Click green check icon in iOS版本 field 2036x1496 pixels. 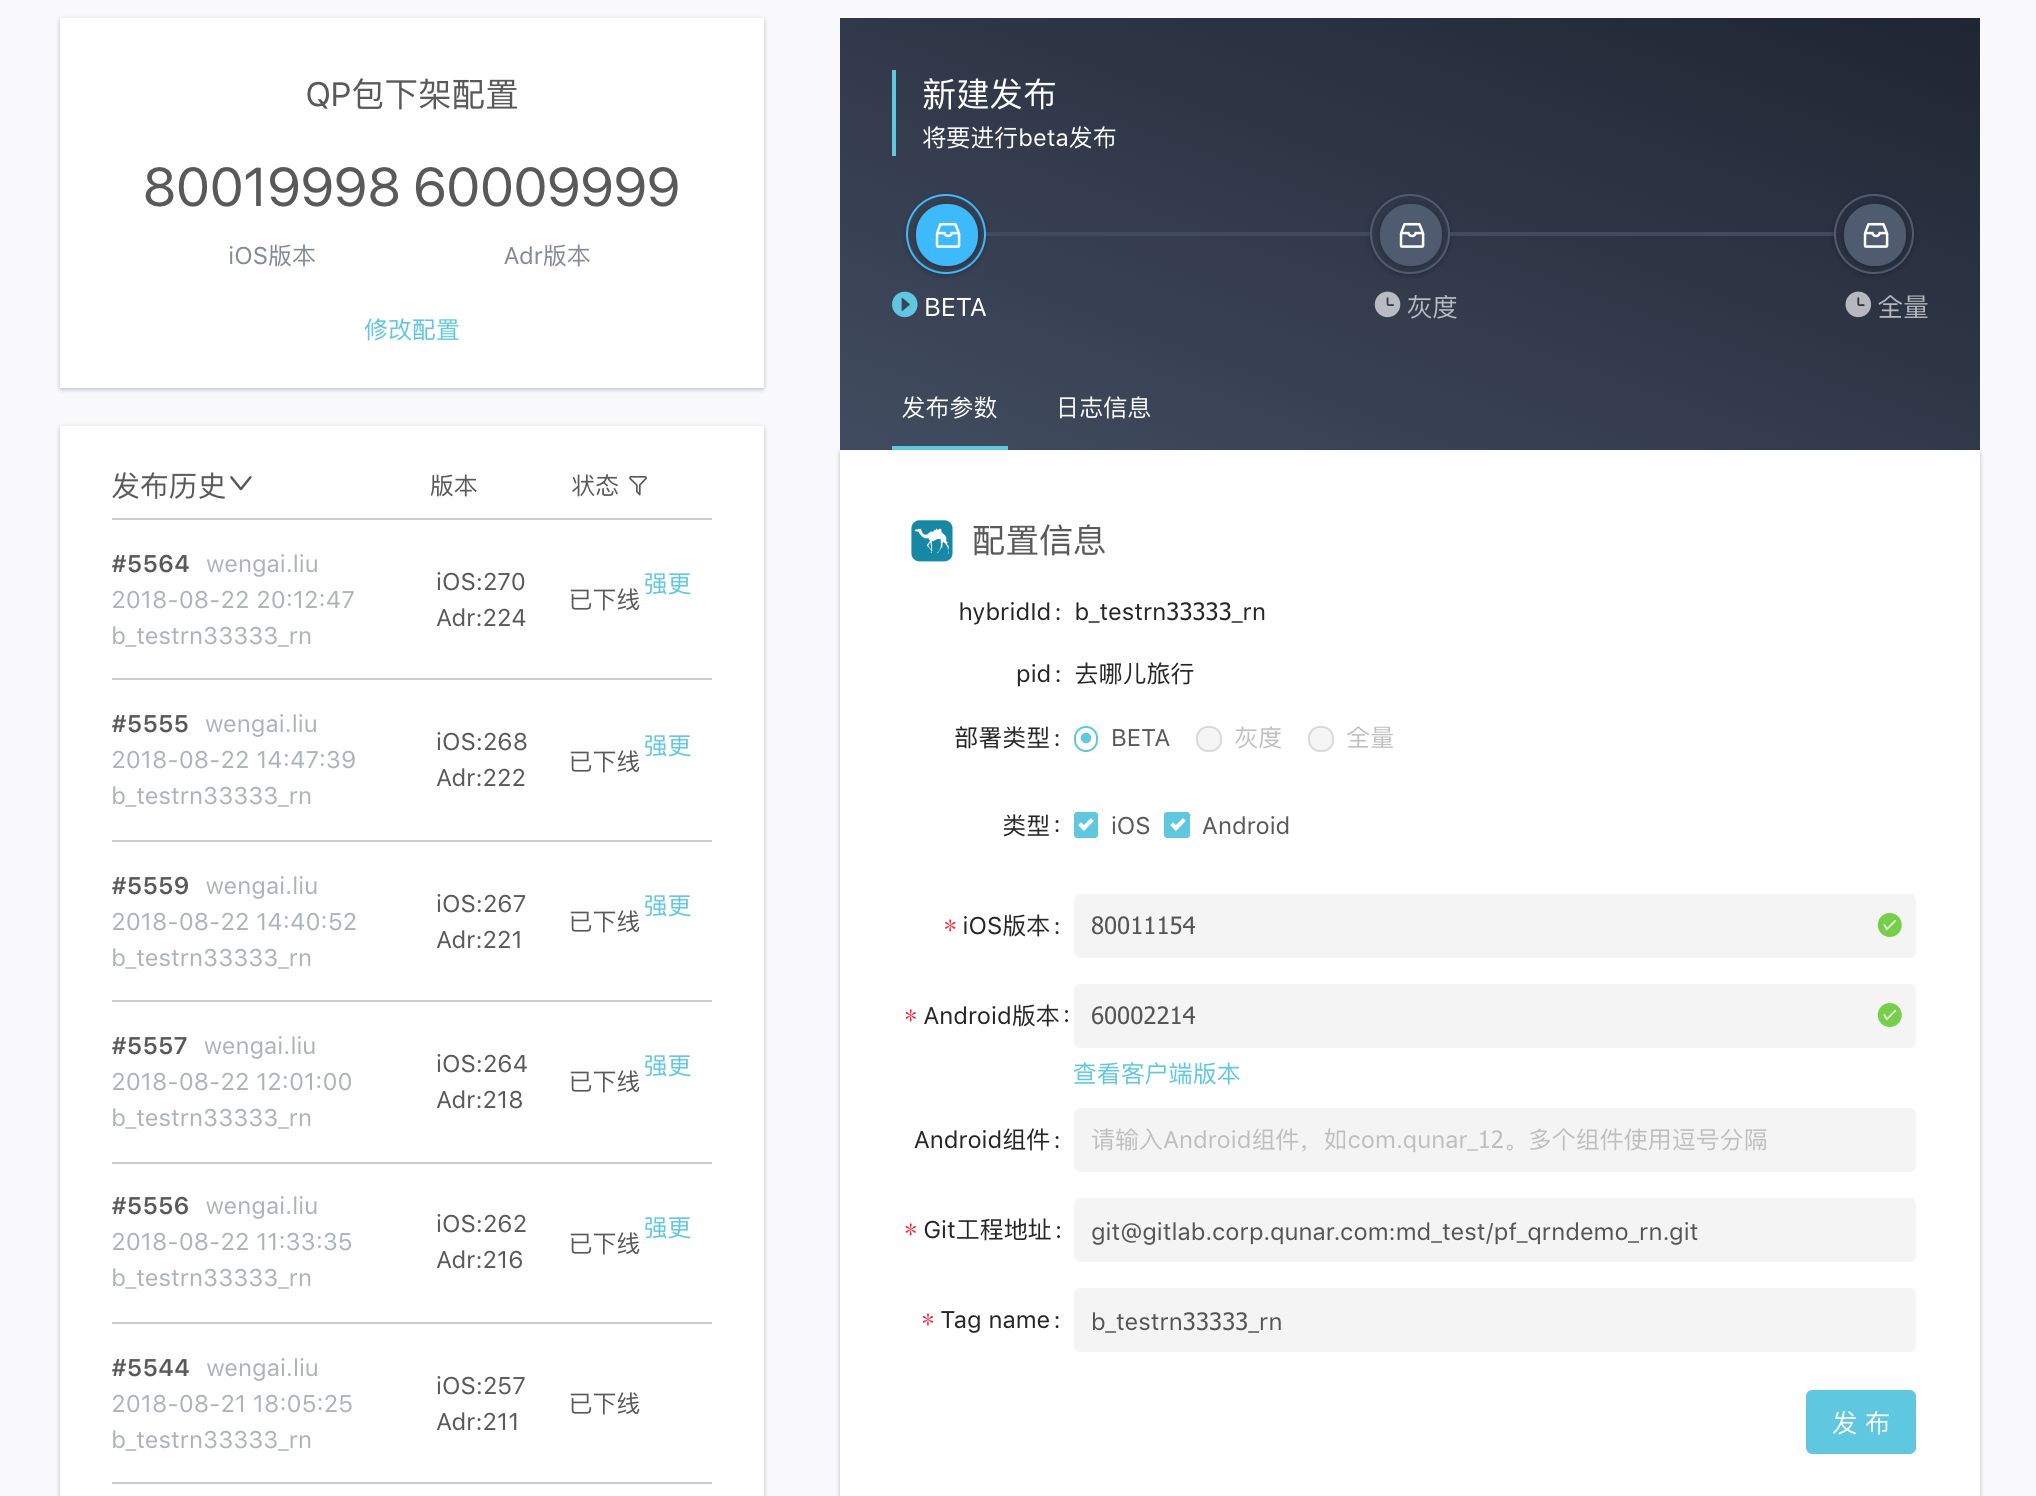tap(1889, 925)
